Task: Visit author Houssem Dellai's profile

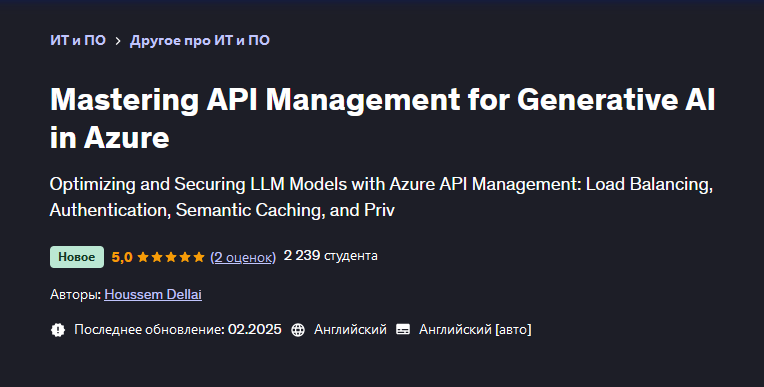Action: coord(153,294)
